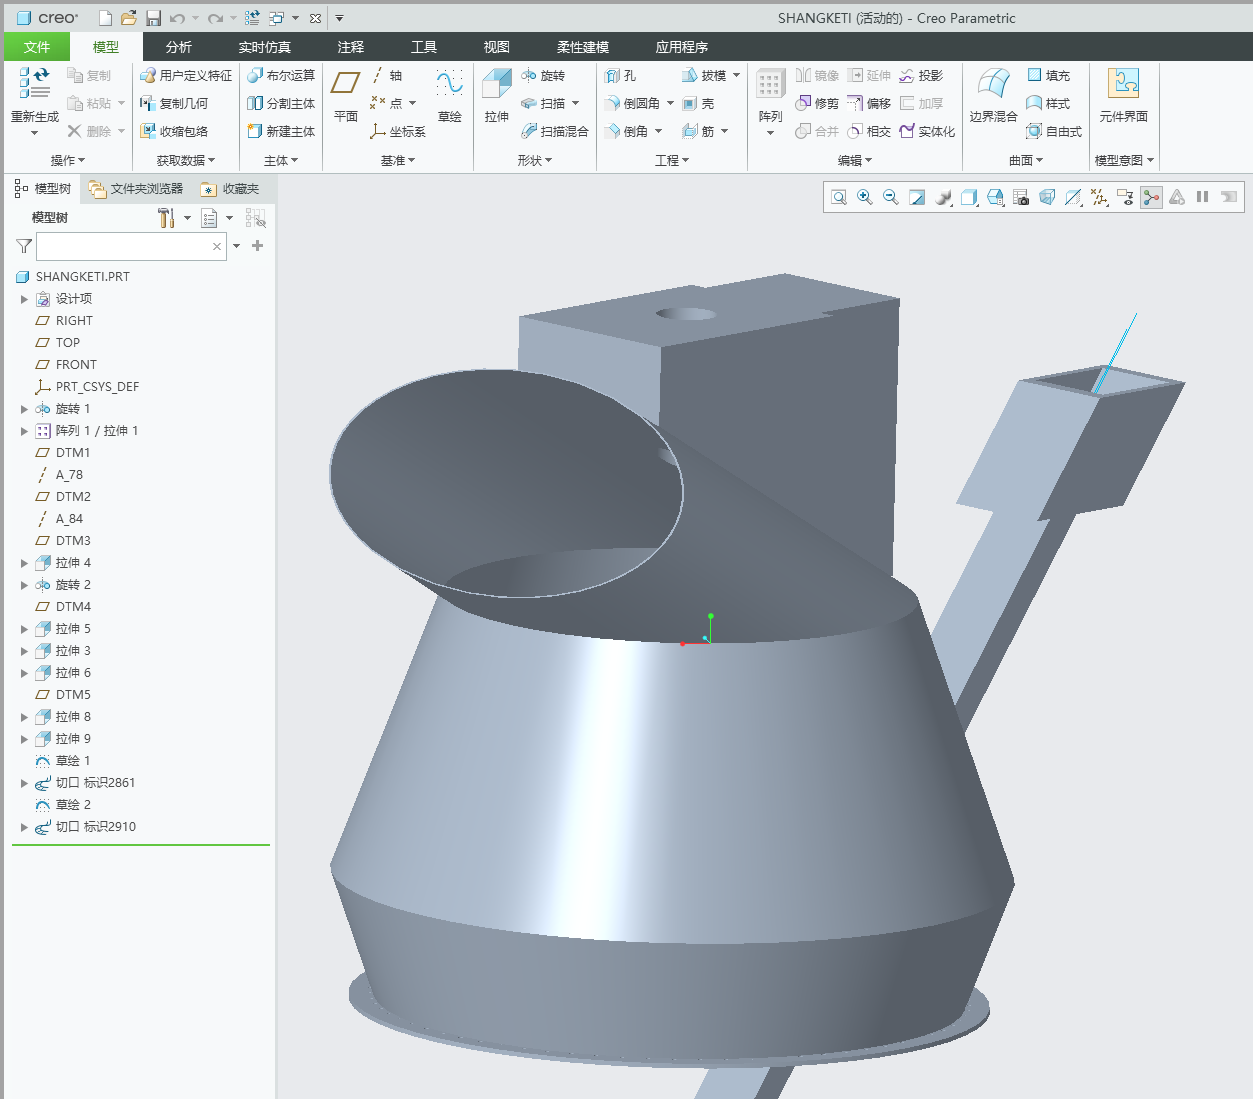
Task: Create a datum Plane (平面)
Action: click(346, 96)
